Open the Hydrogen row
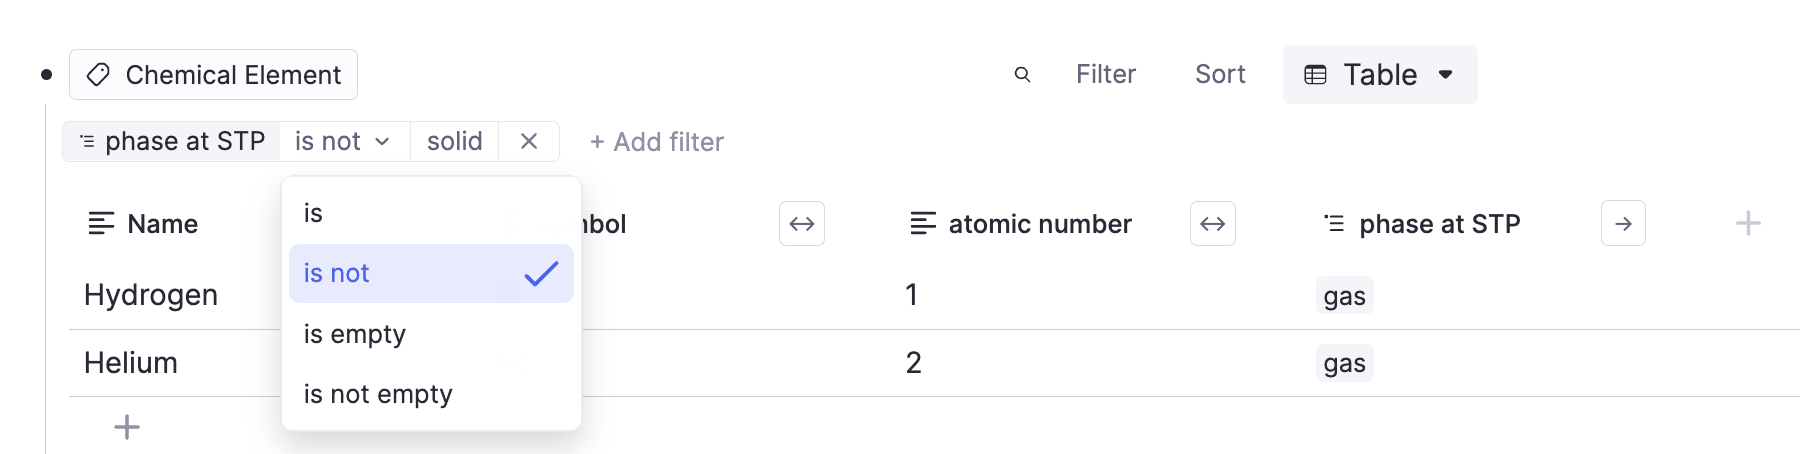The width and height of the screenshot is (1800, 454). pyautogui.click(x=151, y=295)
